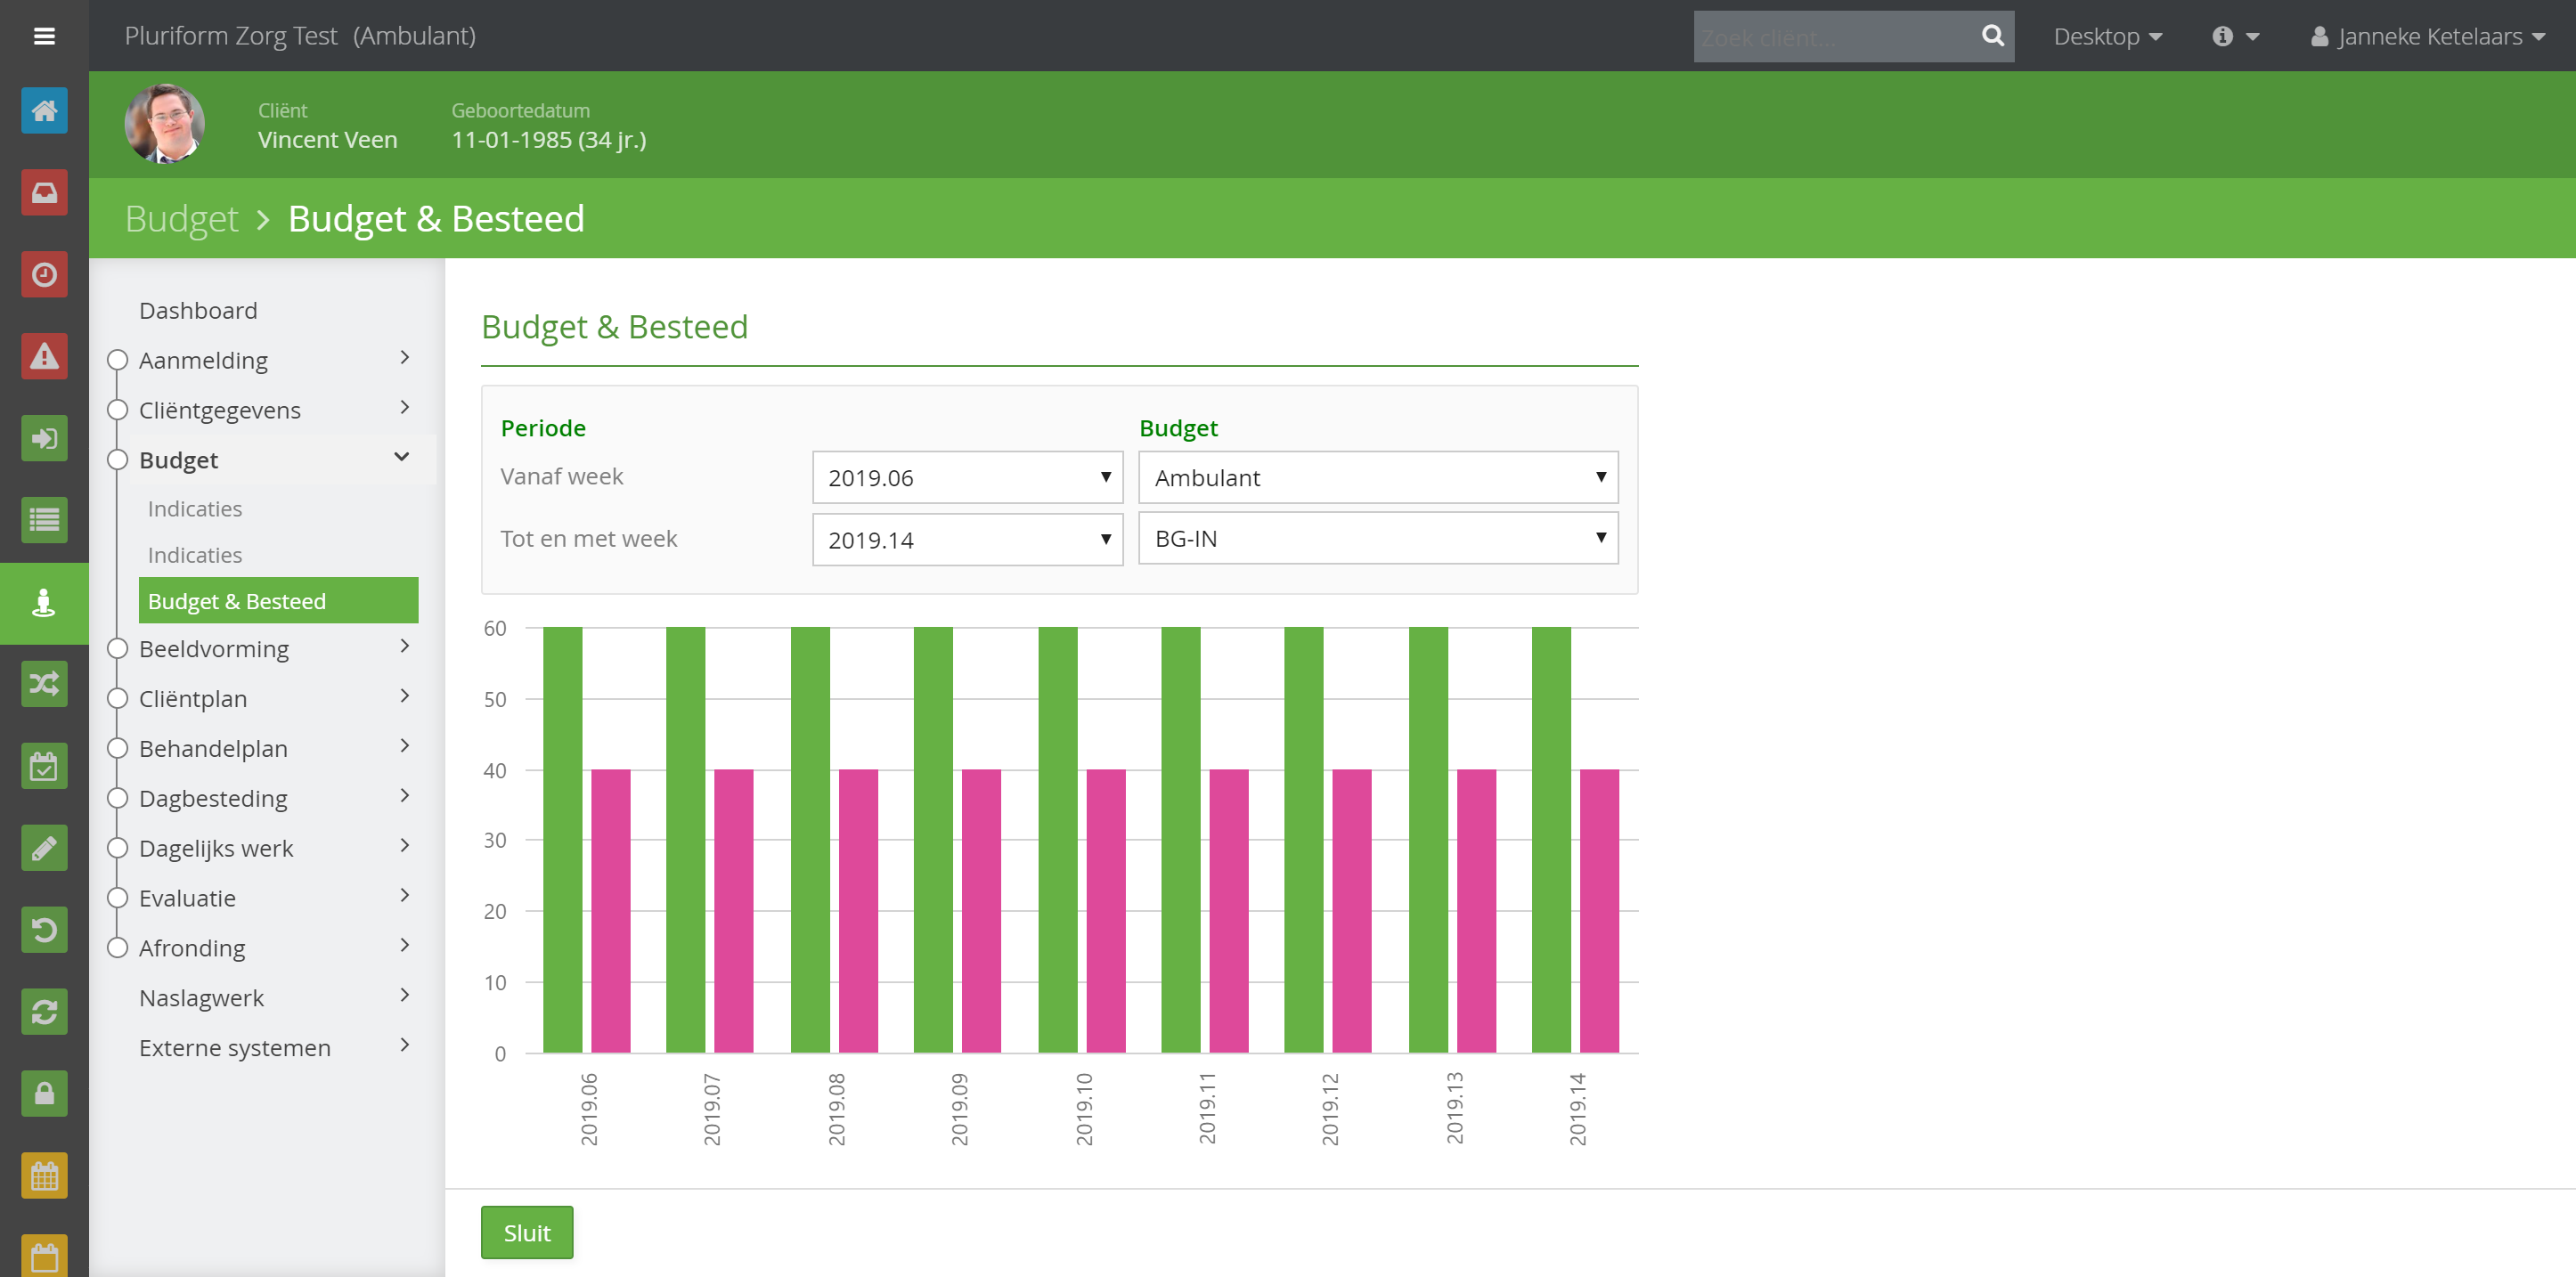Open the green padlock icon

[44, 1093]
